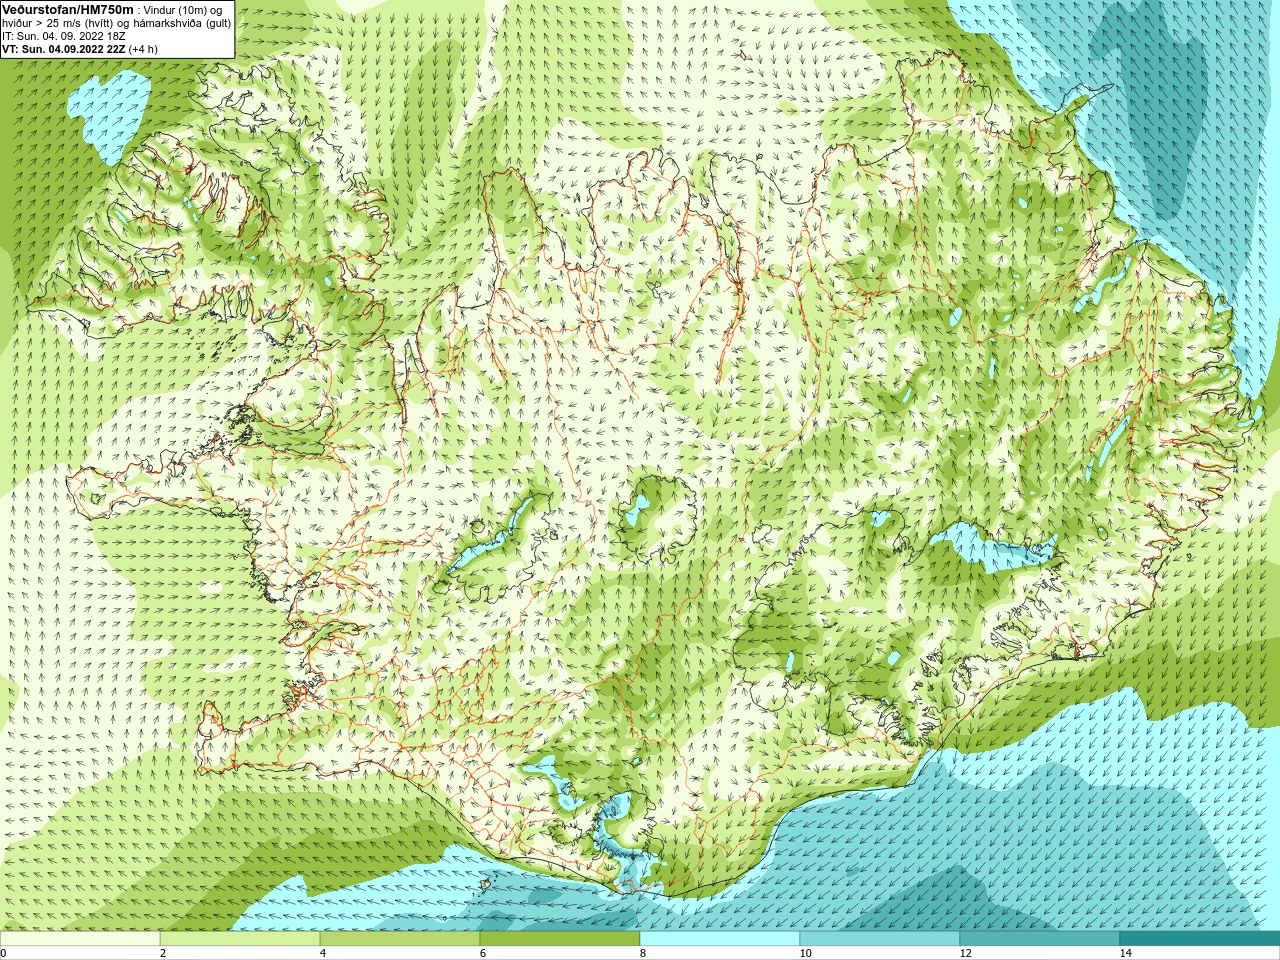The height and width of the screenshot is (960, 1280).
Task: Pick the light cyan 8–10 legend swatch
Action: pyautogui.click(x=720, y=939)
